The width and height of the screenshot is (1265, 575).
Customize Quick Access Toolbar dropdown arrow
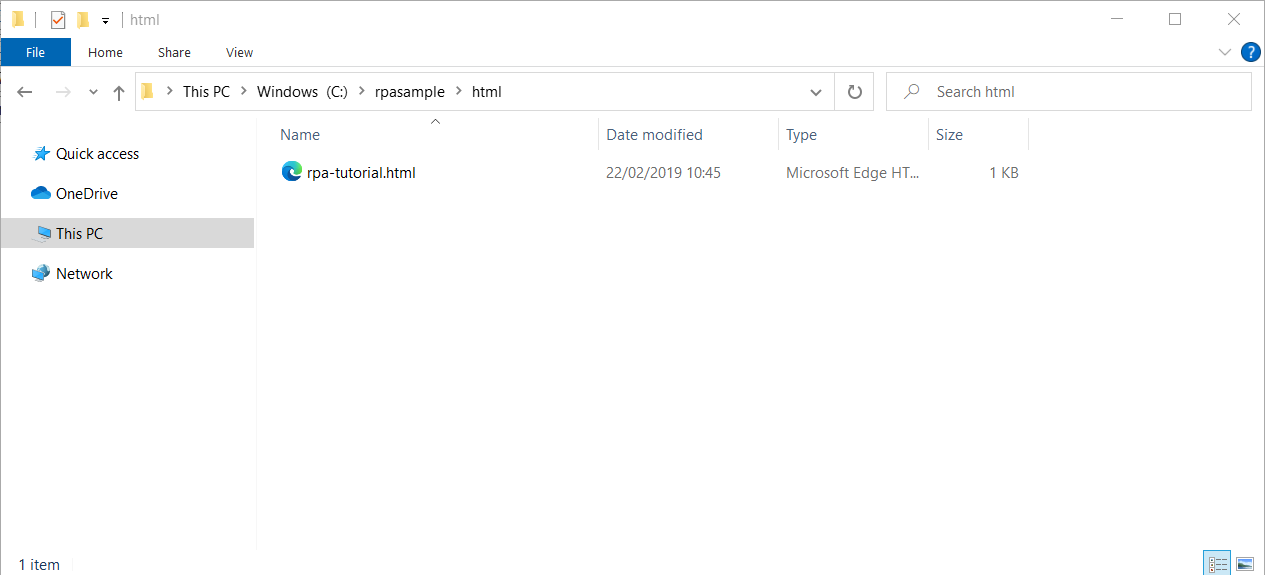(105, 21)
